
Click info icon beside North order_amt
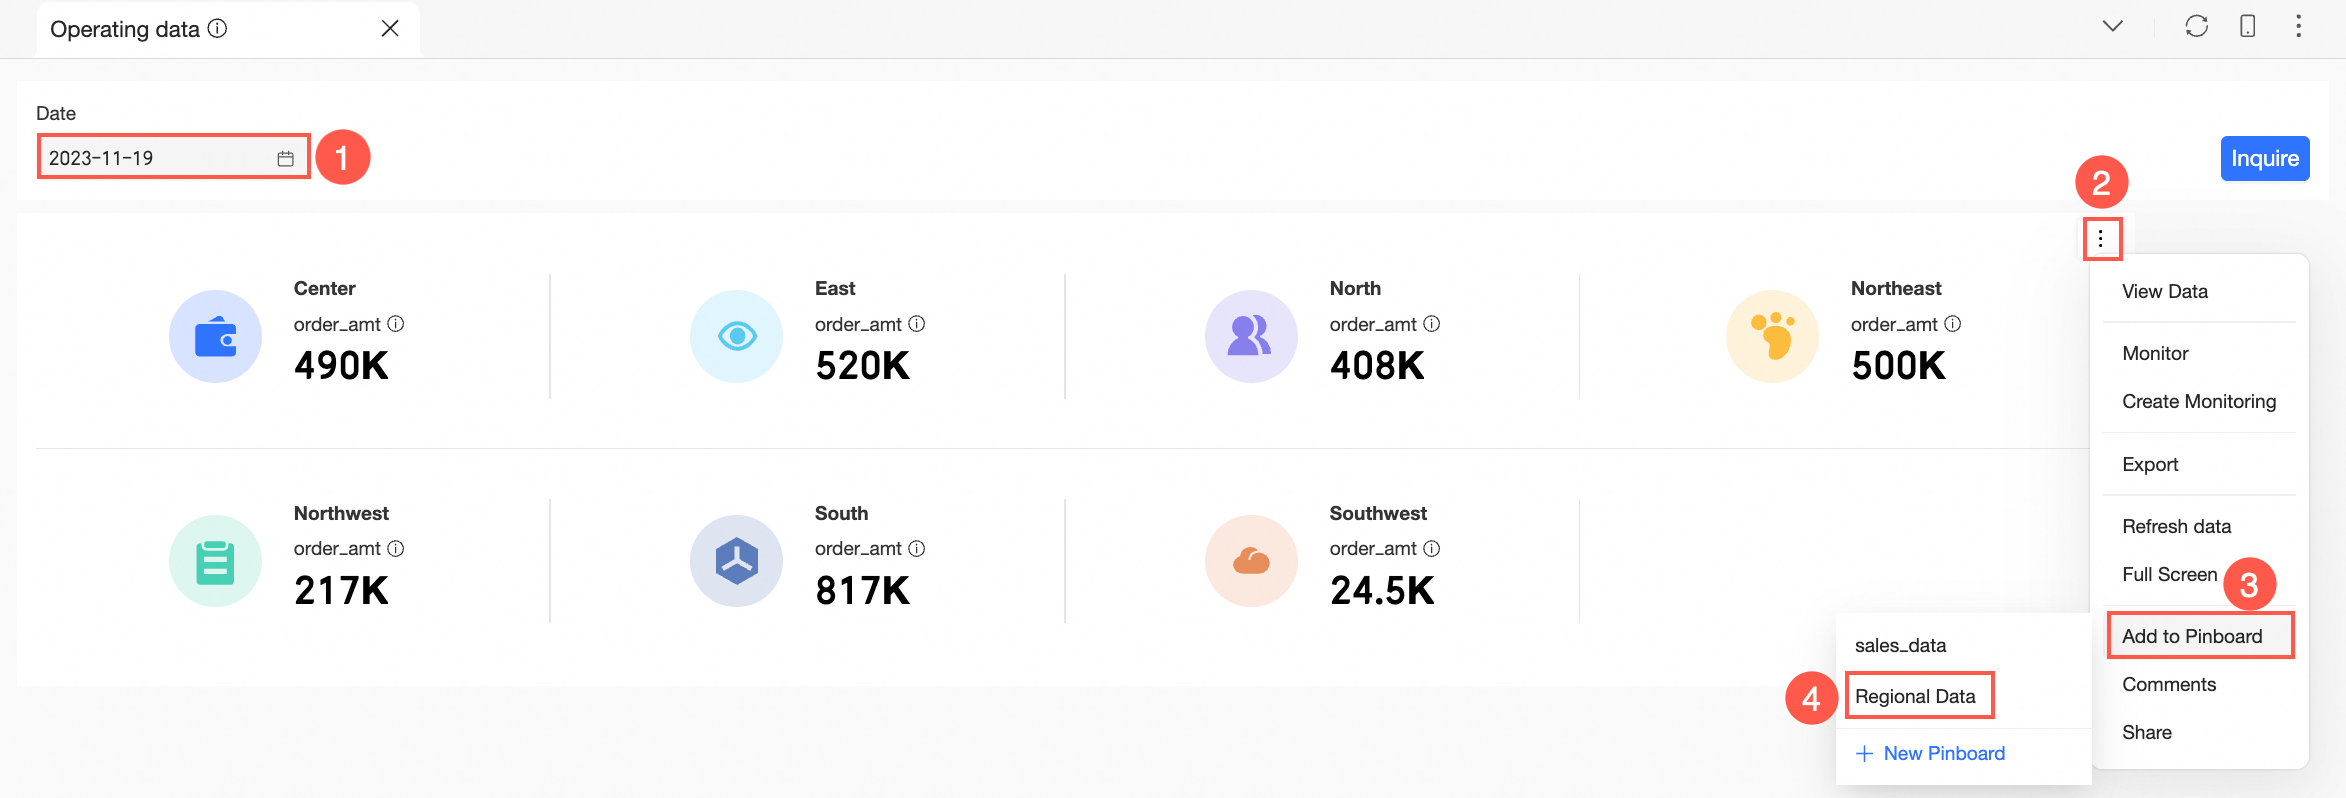coord(1432,324)
